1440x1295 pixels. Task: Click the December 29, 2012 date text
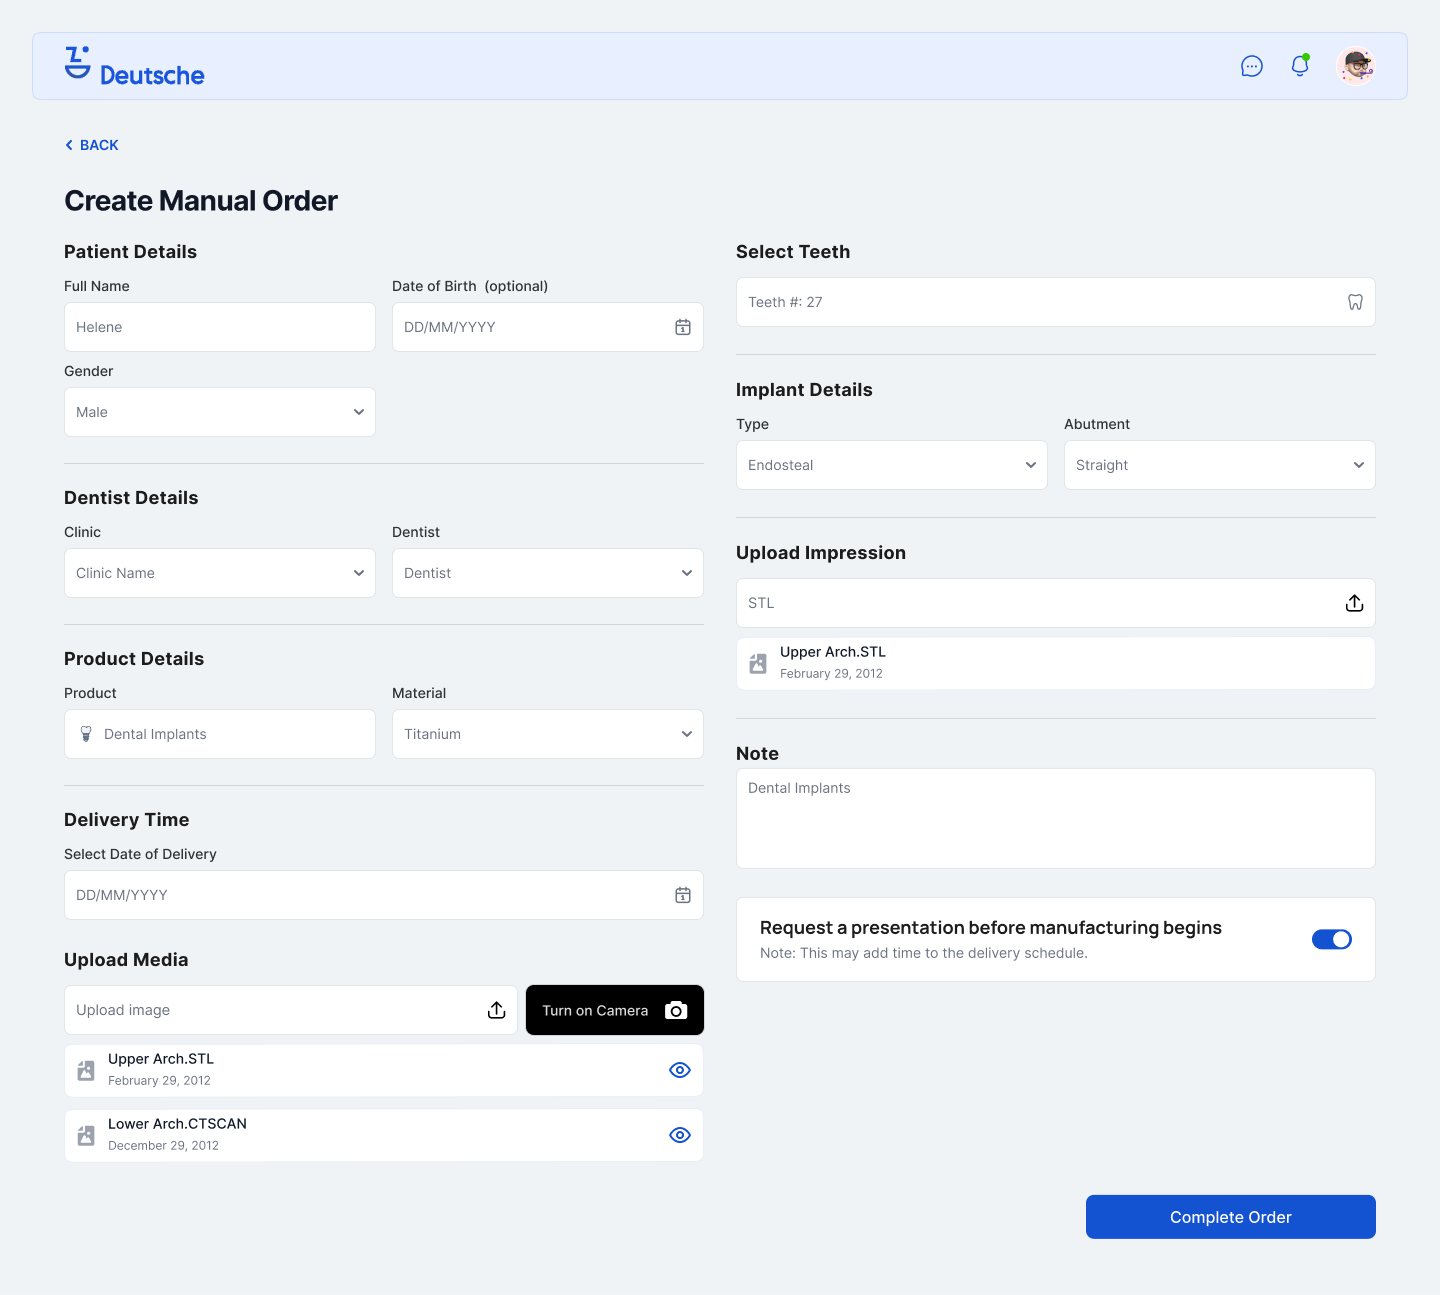163,1146
